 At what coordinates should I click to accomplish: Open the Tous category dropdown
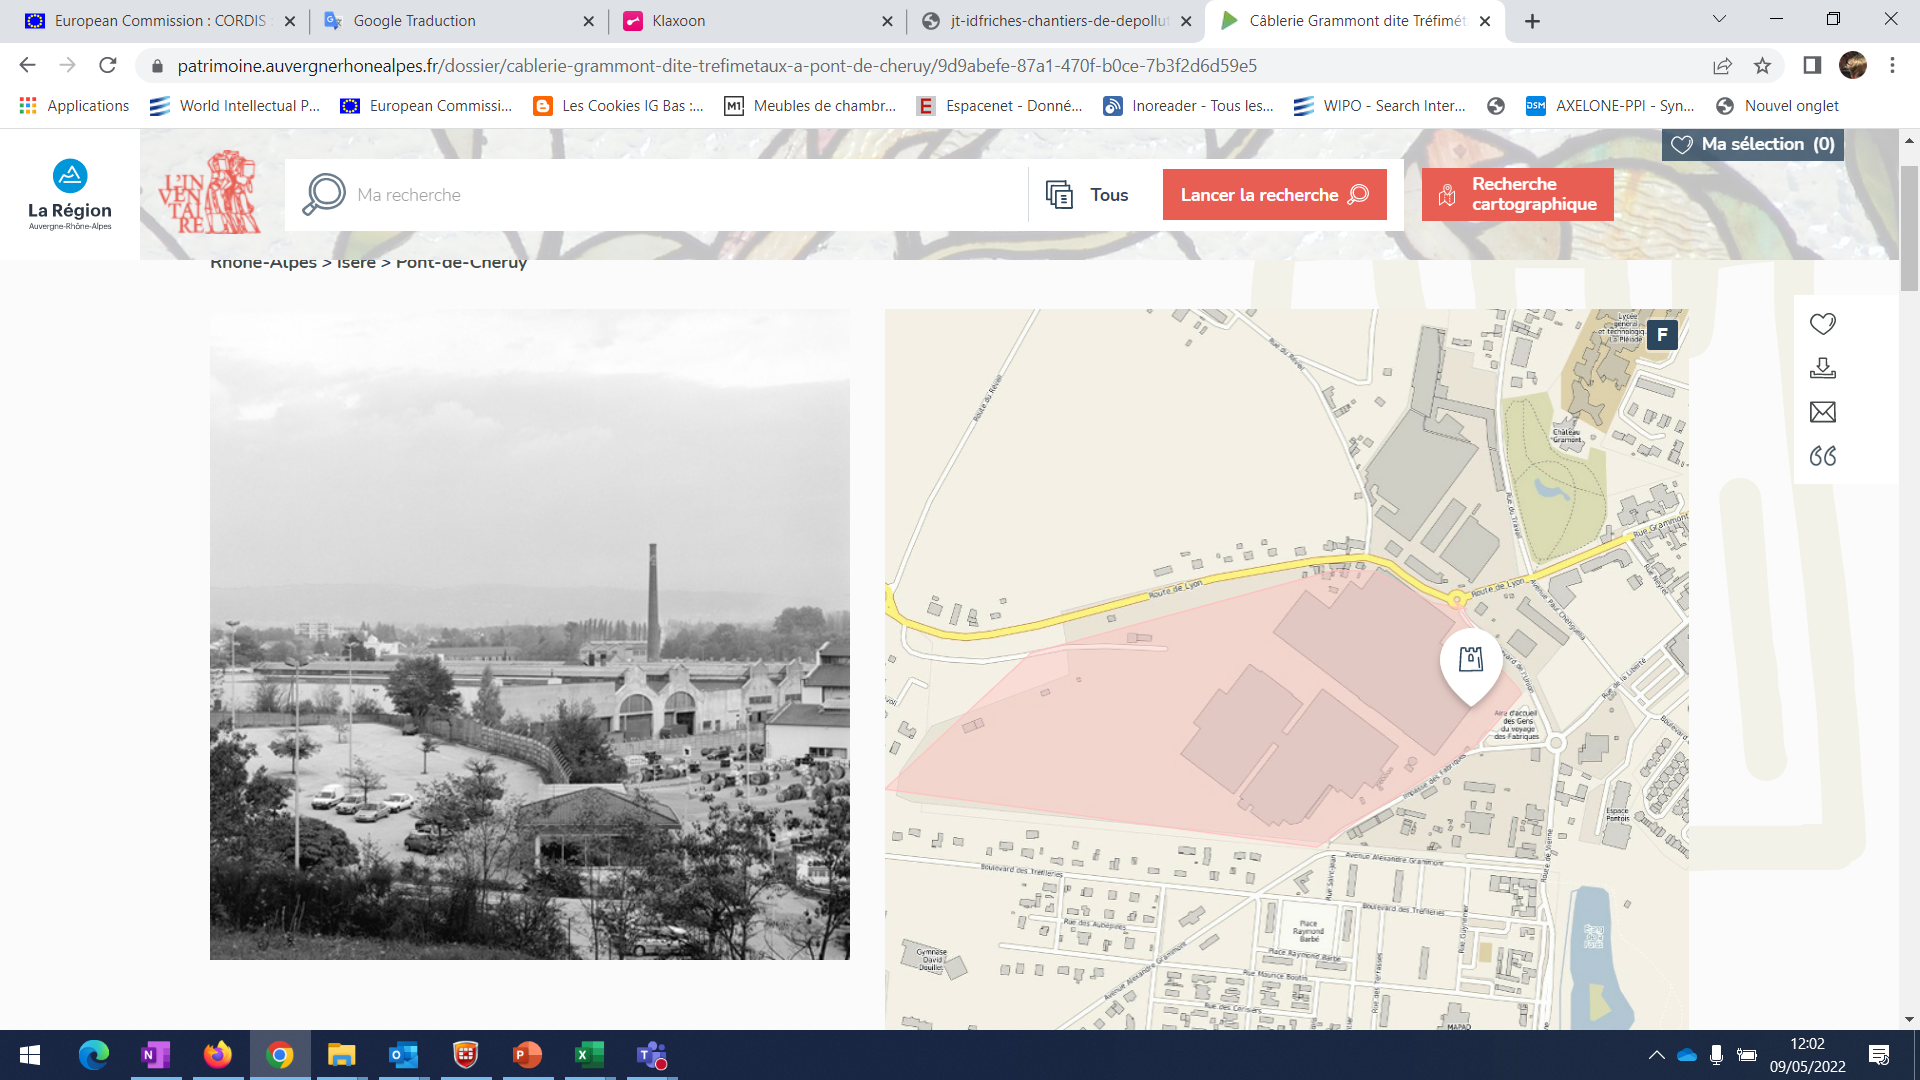click(1088, 195)
